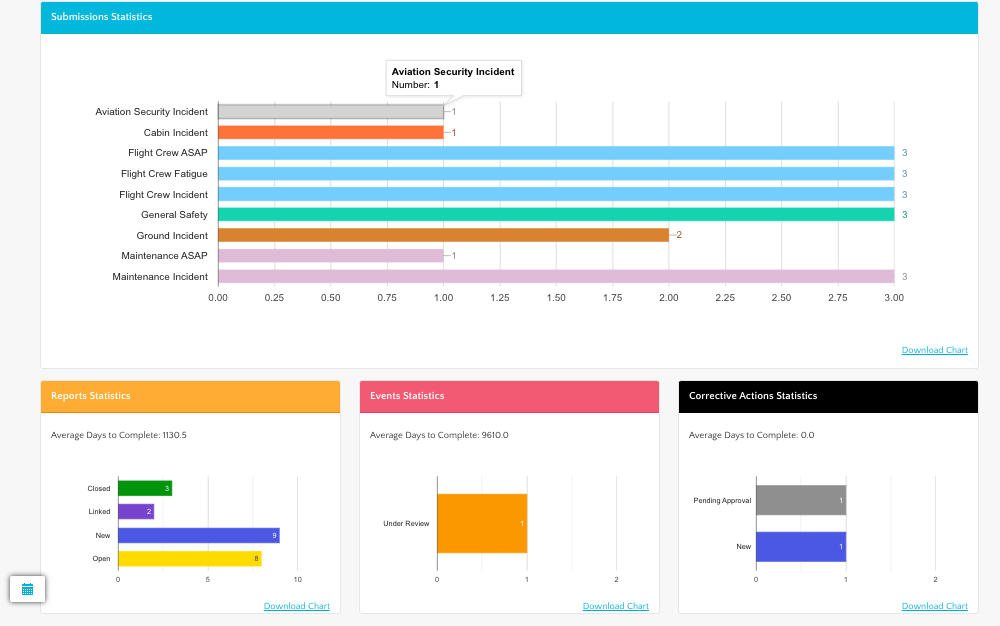Click the Pending Approval axis label
The image size is (1000, 626).
tap(723, 500)
